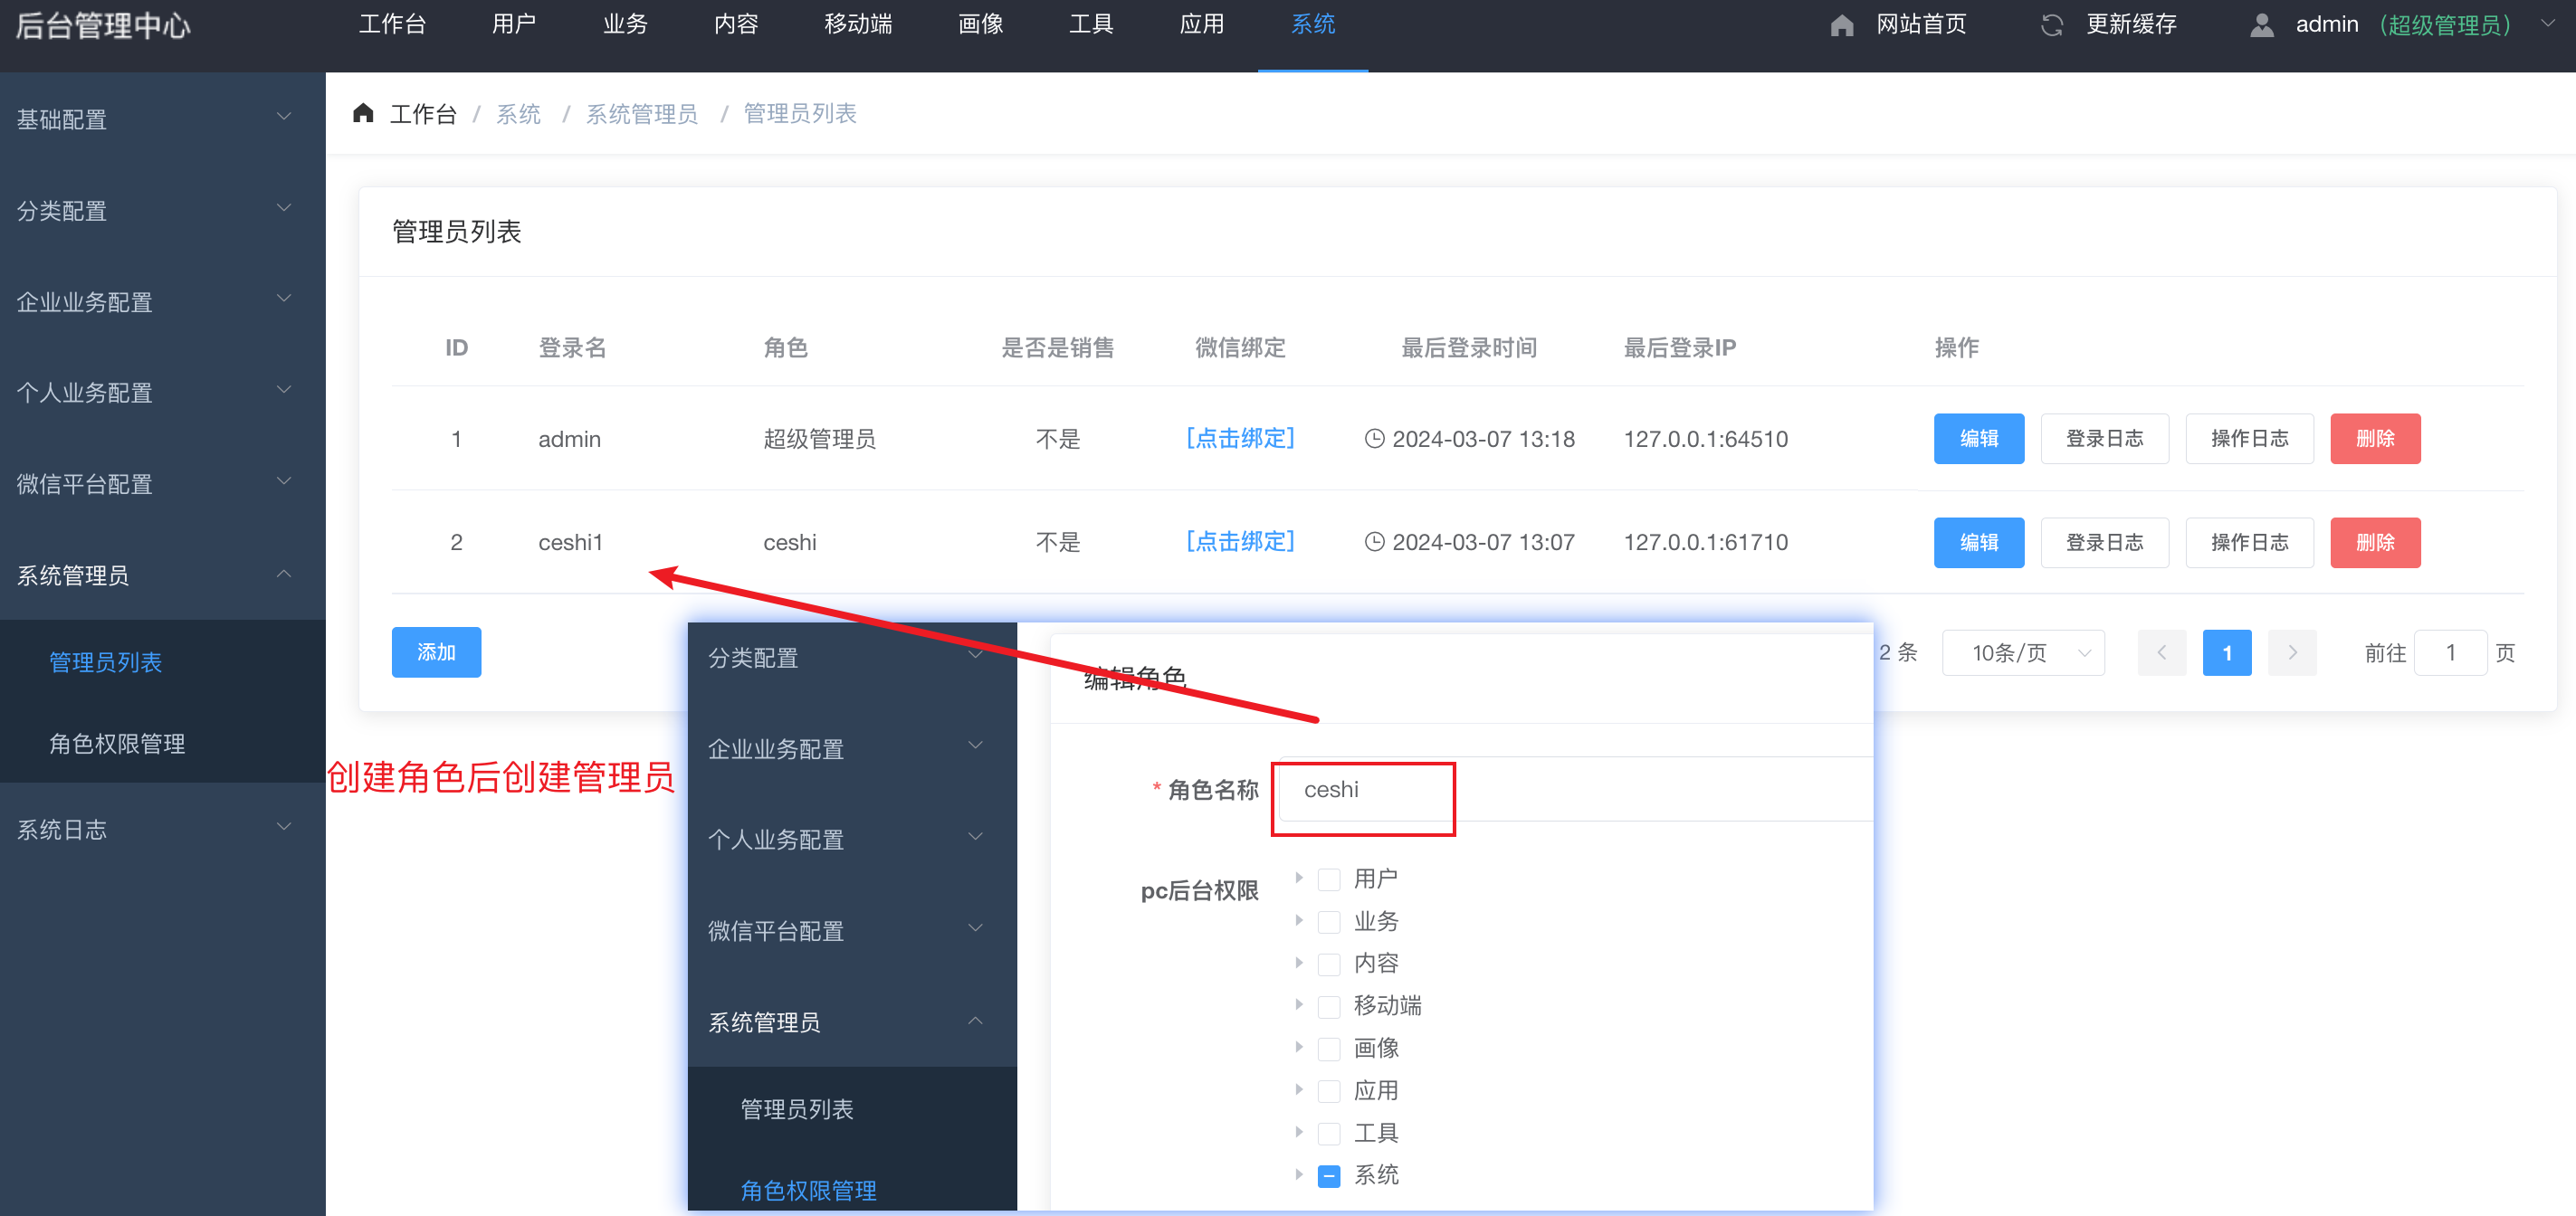Viewport: 2576px width, 1216px height.
Task: Click 编辑 for the admin row
Action: tap(1978, 438)
